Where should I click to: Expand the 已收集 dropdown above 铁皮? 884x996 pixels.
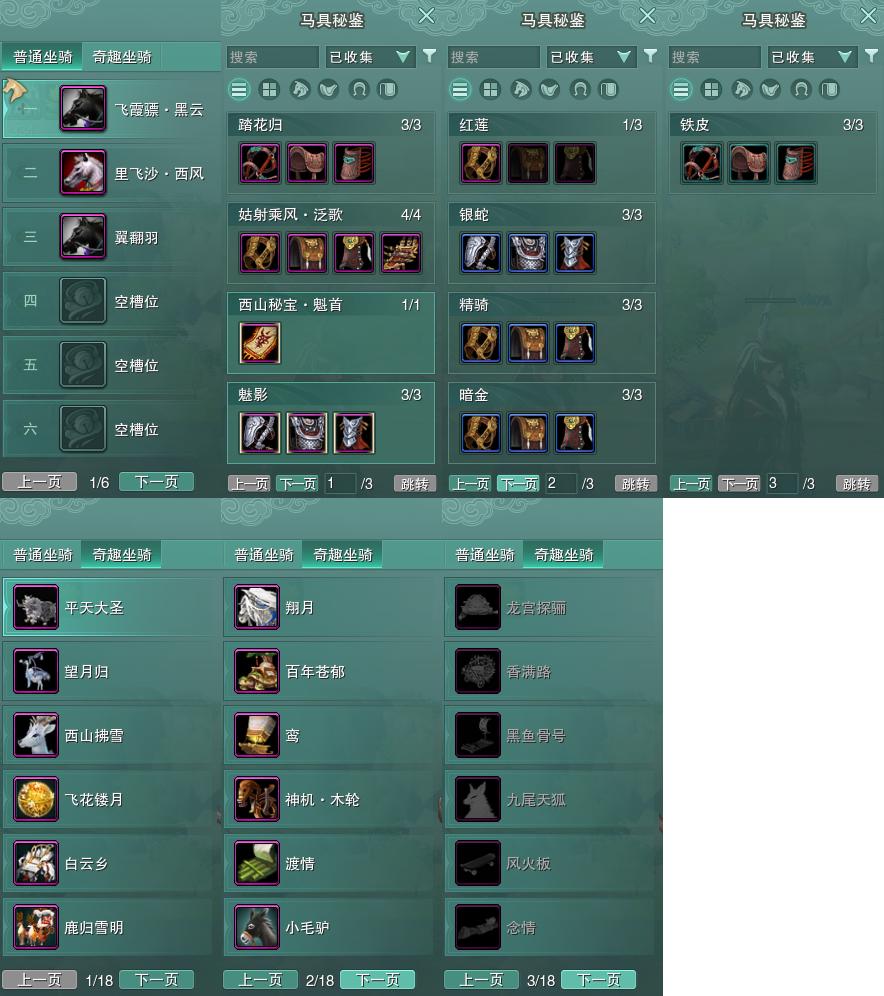(812, 57)
